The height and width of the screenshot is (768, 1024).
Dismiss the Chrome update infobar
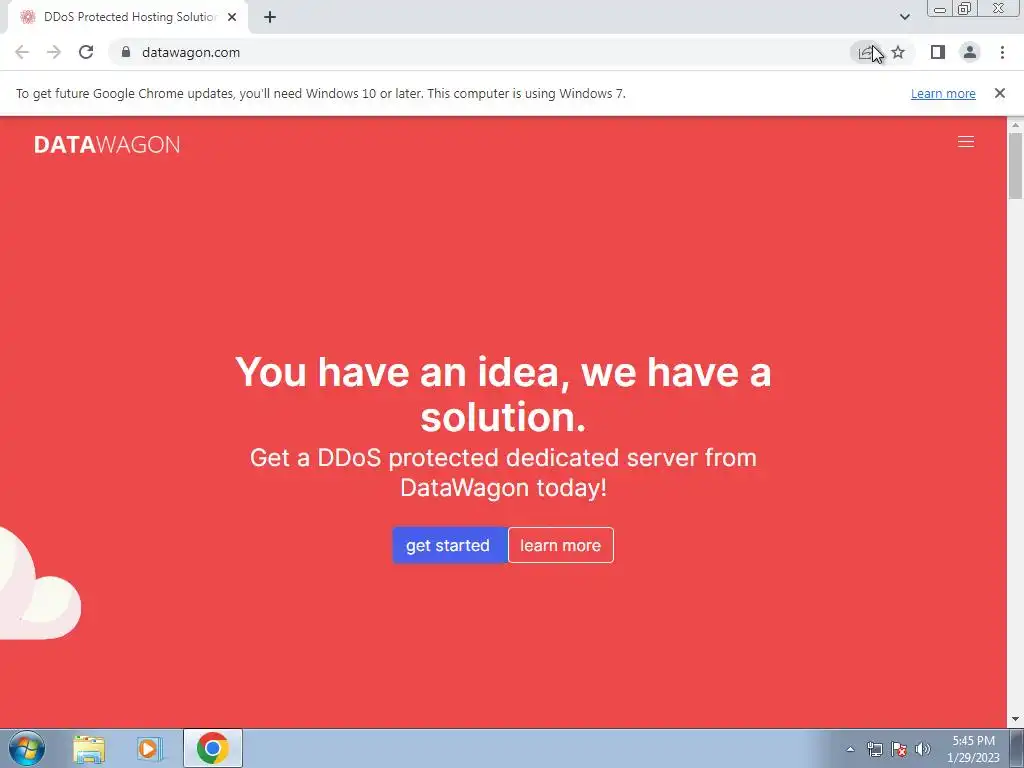999,93
